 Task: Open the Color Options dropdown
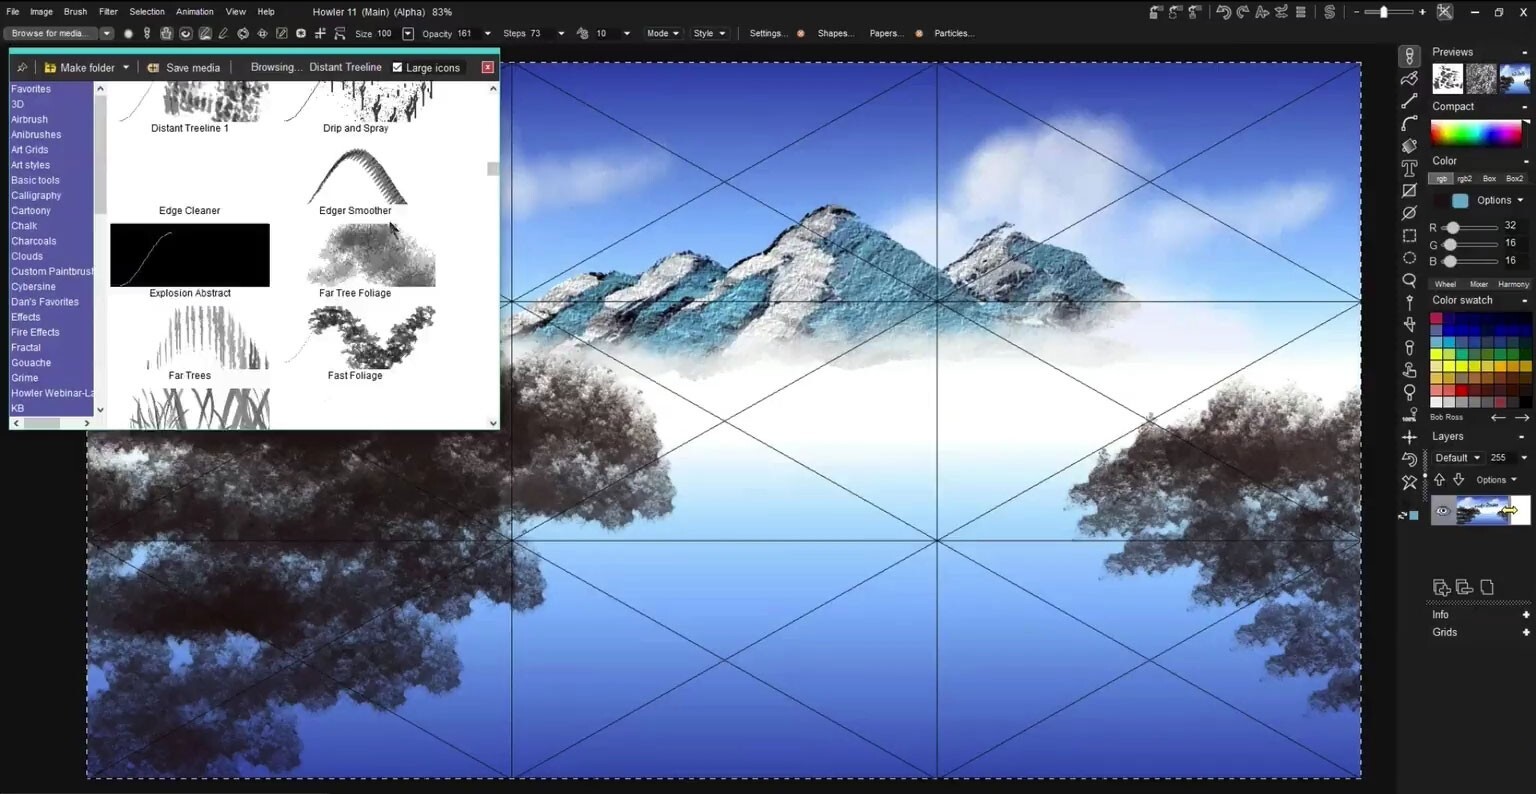point(1500,200)
